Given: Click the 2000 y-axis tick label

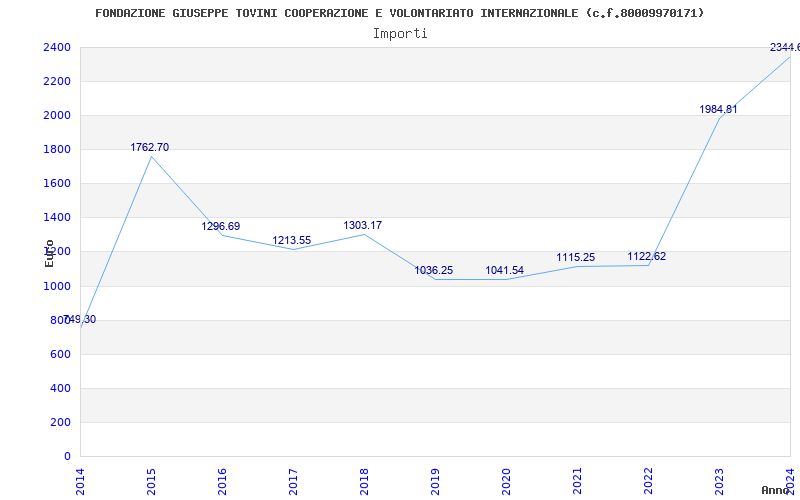Looking at the screenshot, I should (x=57, y=115).
